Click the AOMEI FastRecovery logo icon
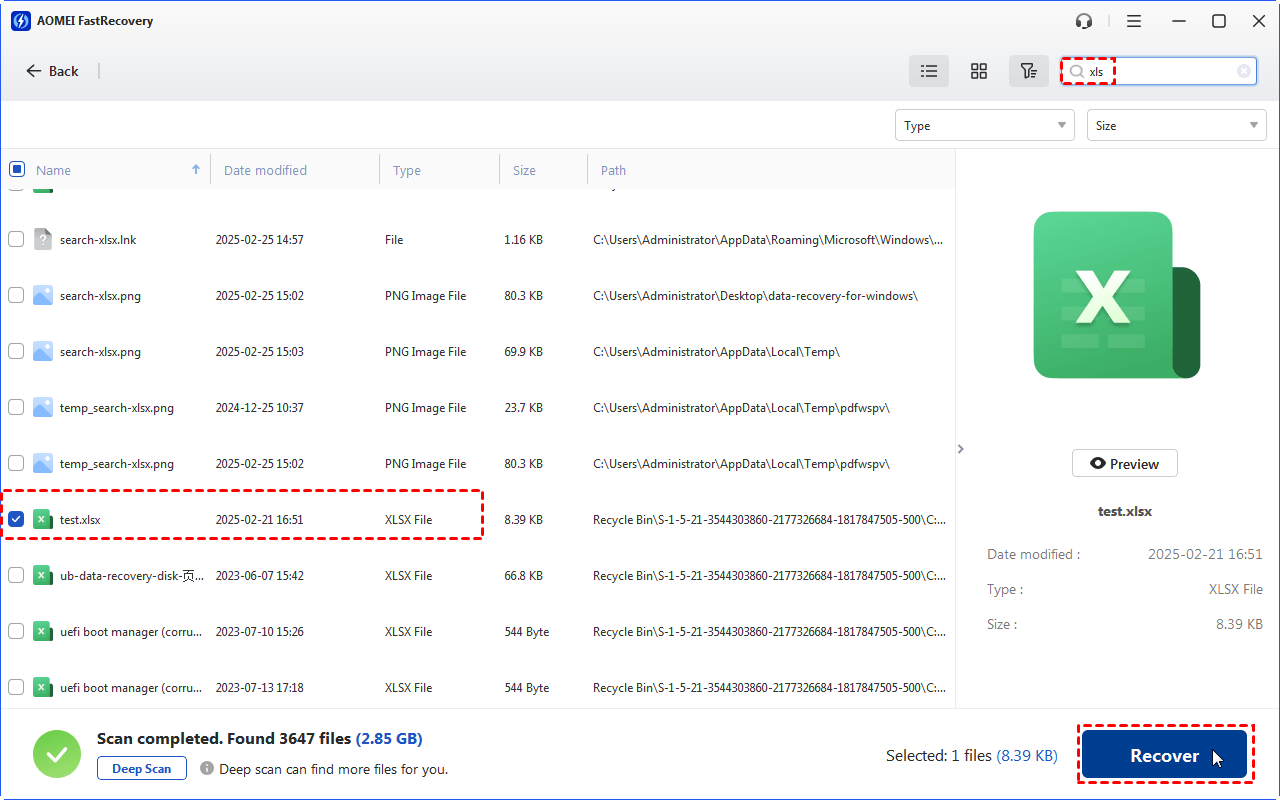This screenshot has width=1280, height=800. coord(22,21)
